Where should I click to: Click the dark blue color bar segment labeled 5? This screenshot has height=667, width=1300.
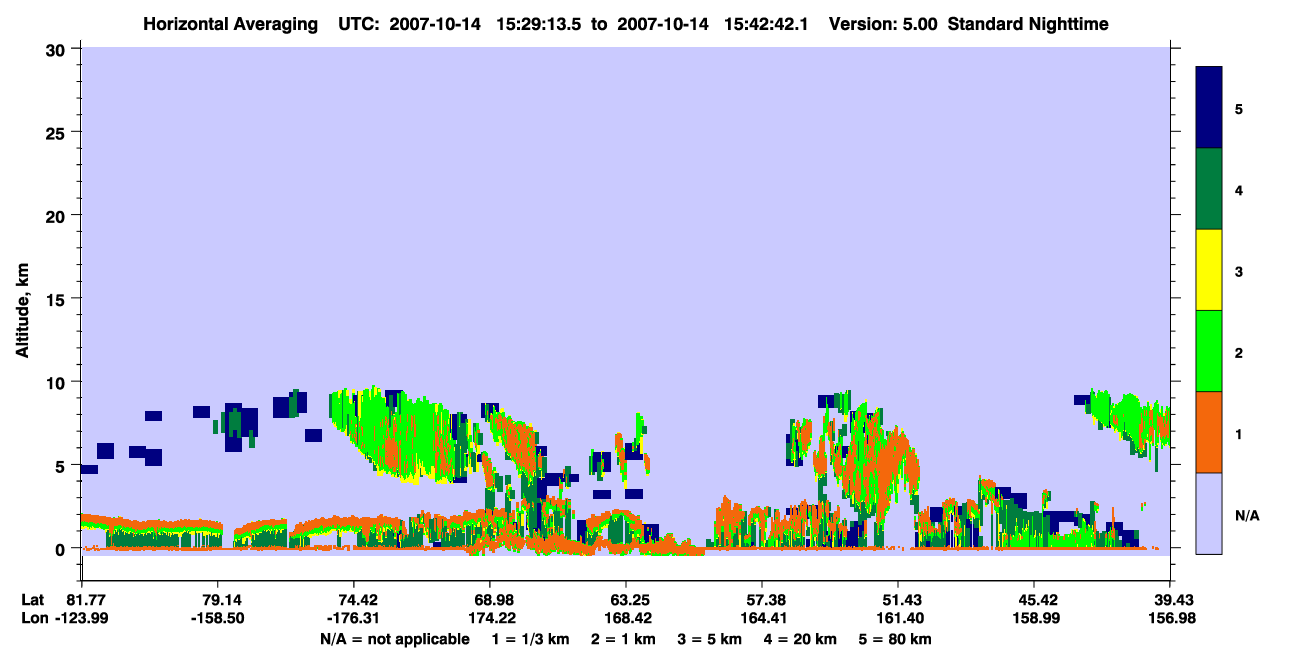(x=1209, y=108)
